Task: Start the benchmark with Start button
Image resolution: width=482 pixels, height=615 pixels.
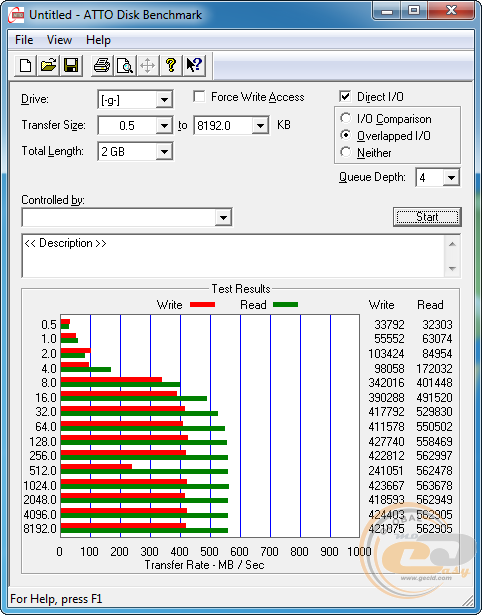Action: [x=427, y=217]
